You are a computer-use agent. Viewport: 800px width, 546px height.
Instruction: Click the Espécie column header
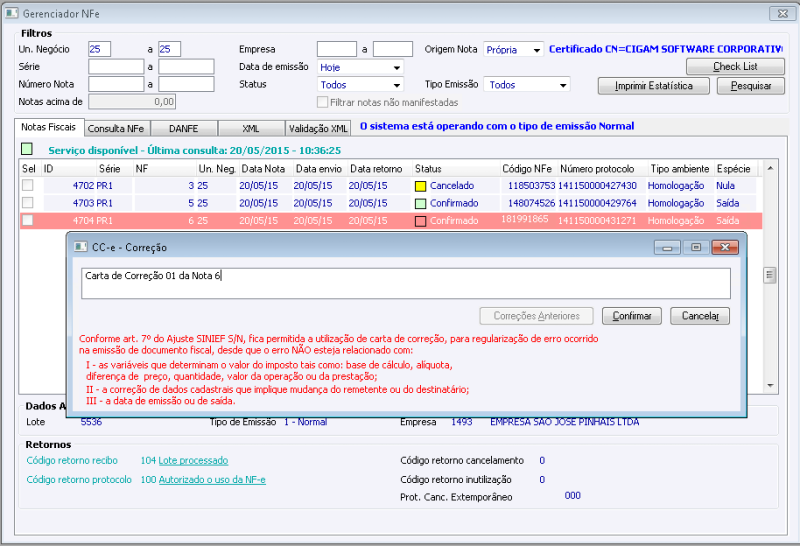pos(733,169)
